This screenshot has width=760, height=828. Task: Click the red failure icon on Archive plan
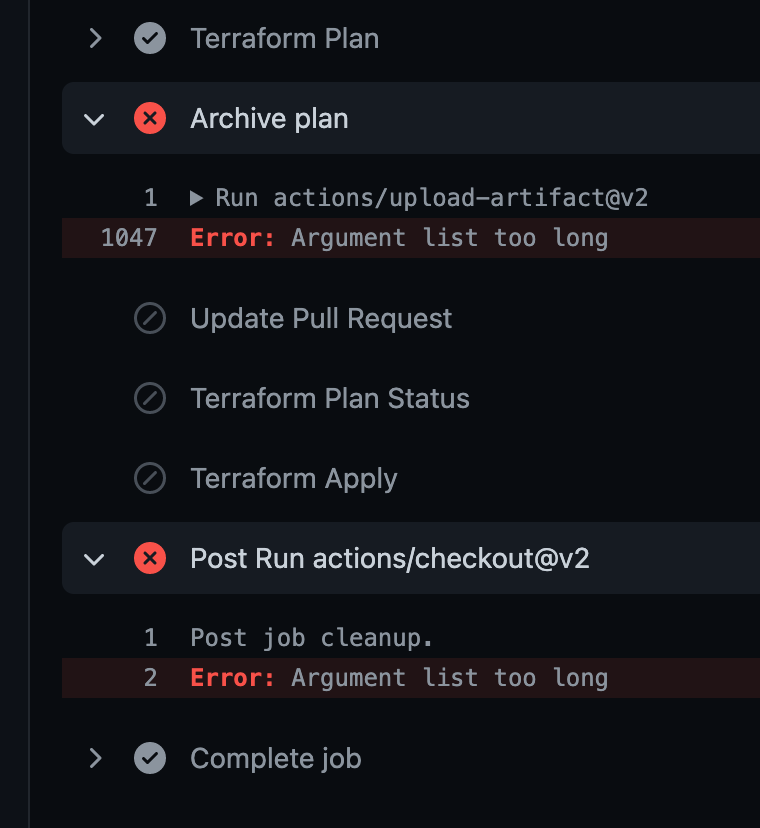click(x=150, y=118)
